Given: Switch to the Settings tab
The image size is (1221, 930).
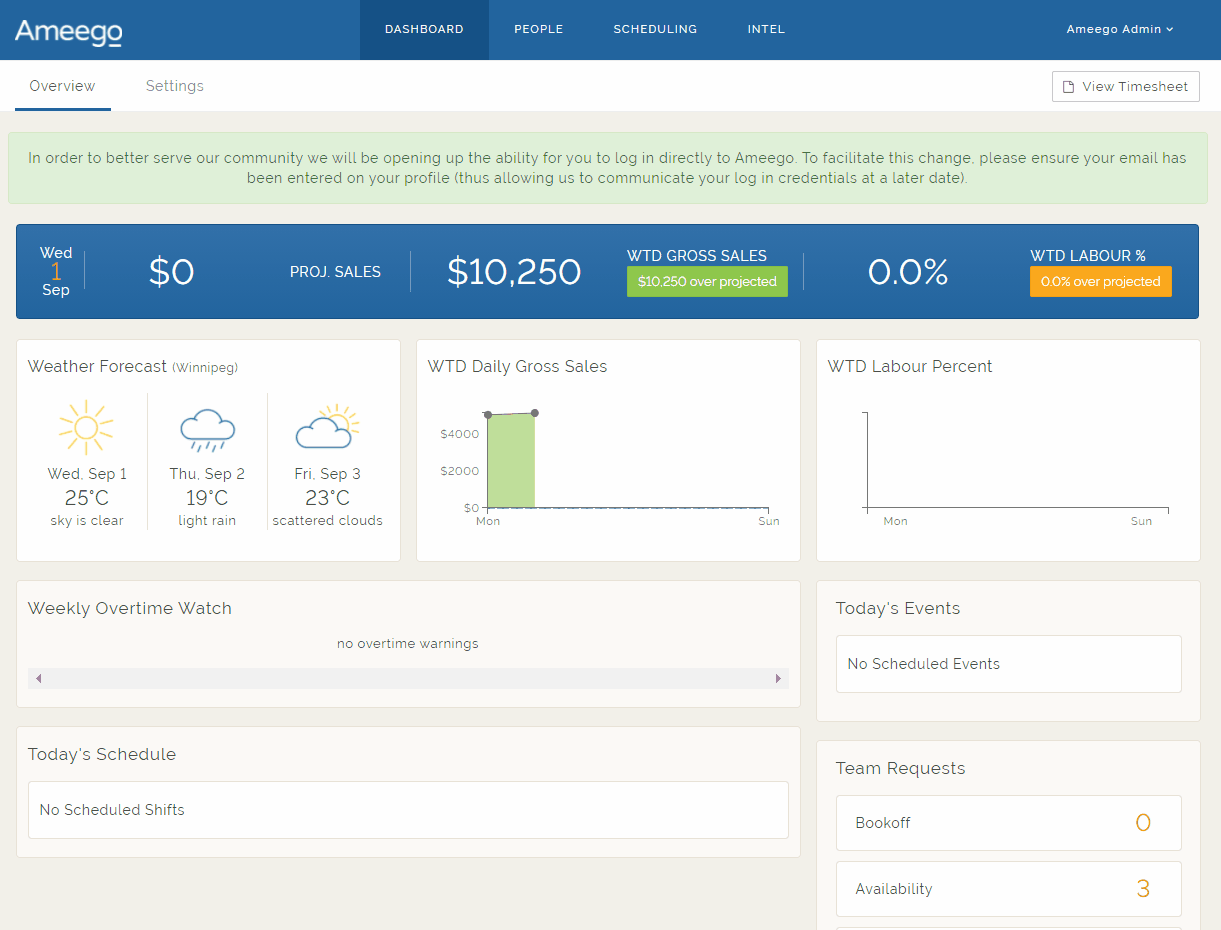Looking at the screenshot, I should 175,86.
